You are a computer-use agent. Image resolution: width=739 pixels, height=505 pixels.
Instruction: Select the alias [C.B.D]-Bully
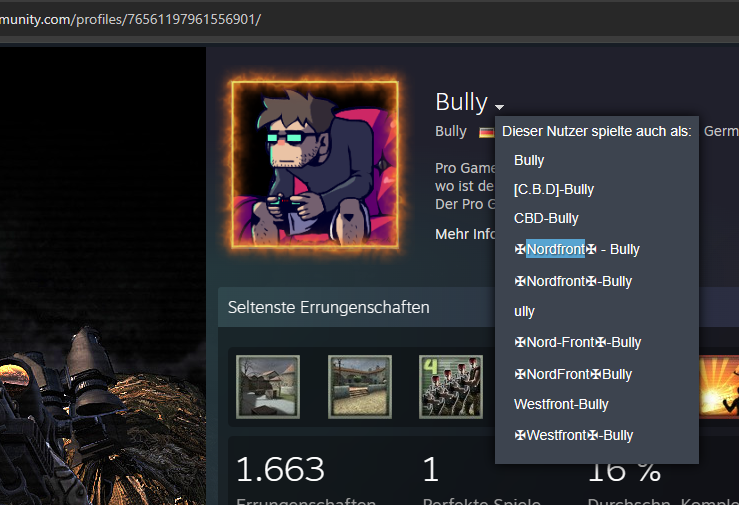[x=554, y=189]
